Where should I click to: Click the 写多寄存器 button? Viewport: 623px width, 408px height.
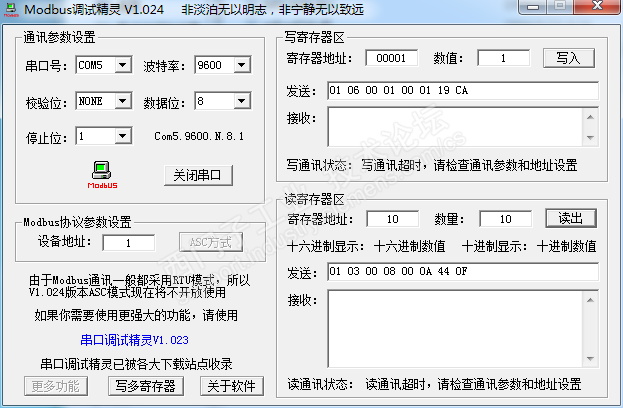coord(145,386)
